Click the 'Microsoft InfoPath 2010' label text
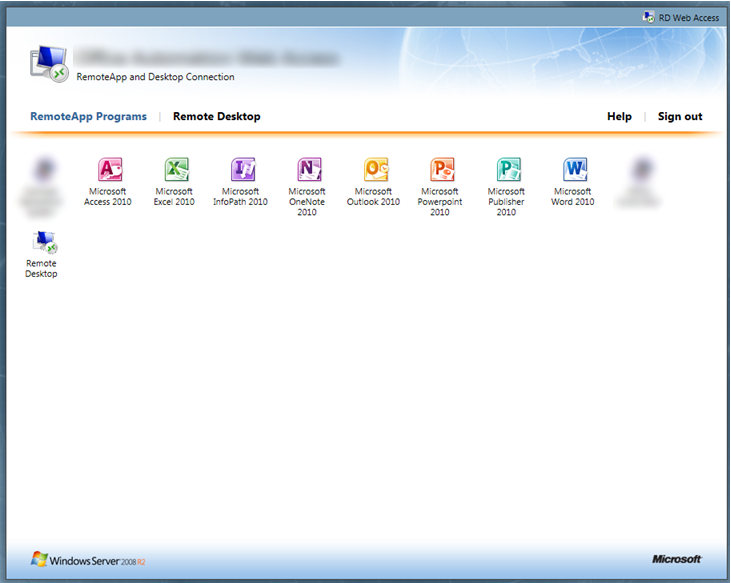This screenshot has width=731, height=583. [x=241, y=197]
